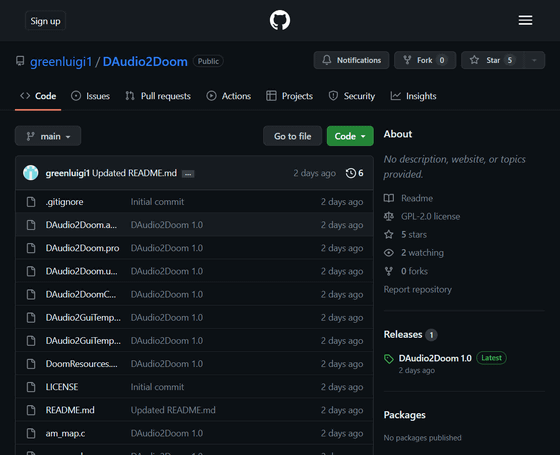Click the Readme link in About
Image resolution: width=560 pixels, height=455 pixels.
[417, 198]
